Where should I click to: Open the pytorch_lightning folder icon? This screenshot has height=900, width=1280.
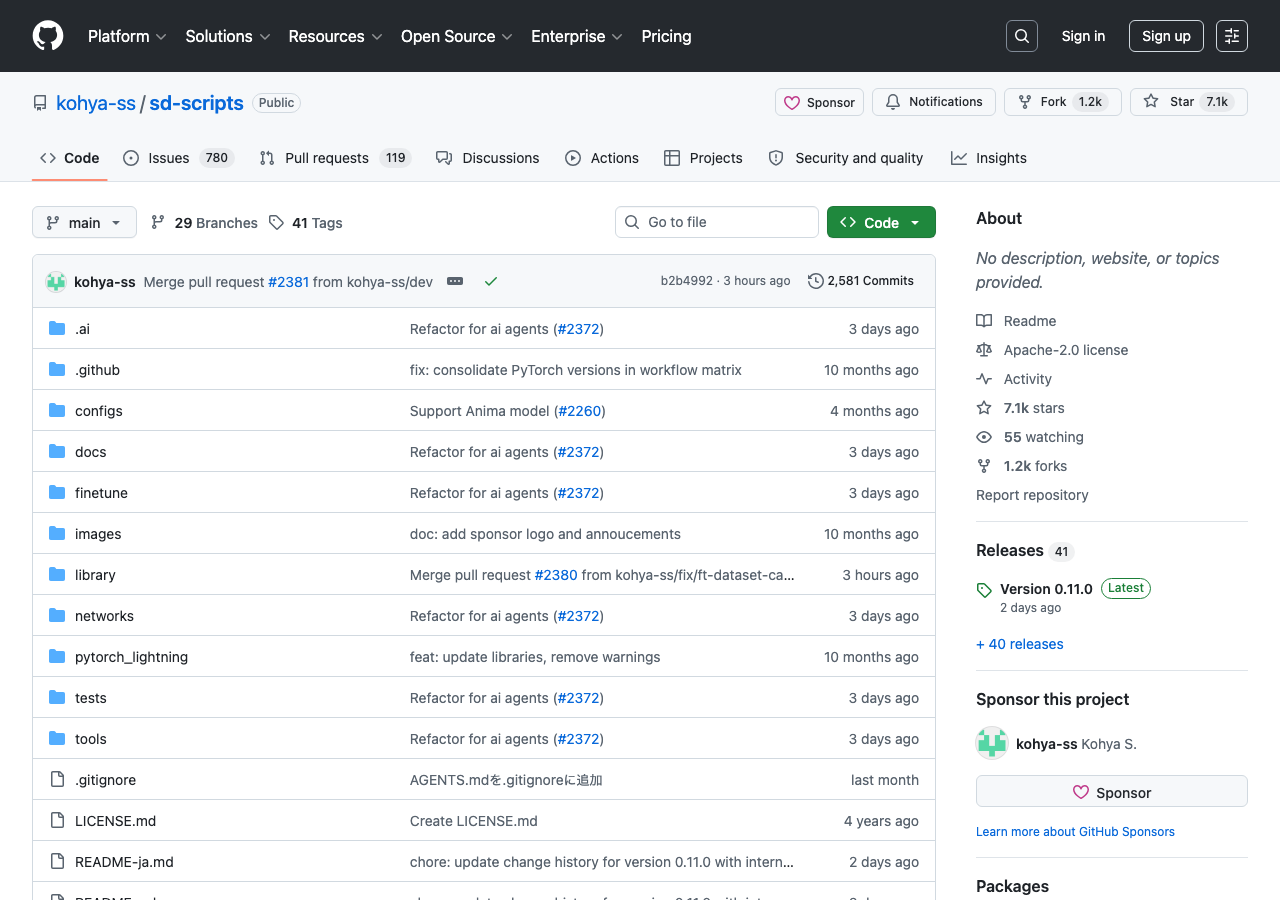click(57, 657)
